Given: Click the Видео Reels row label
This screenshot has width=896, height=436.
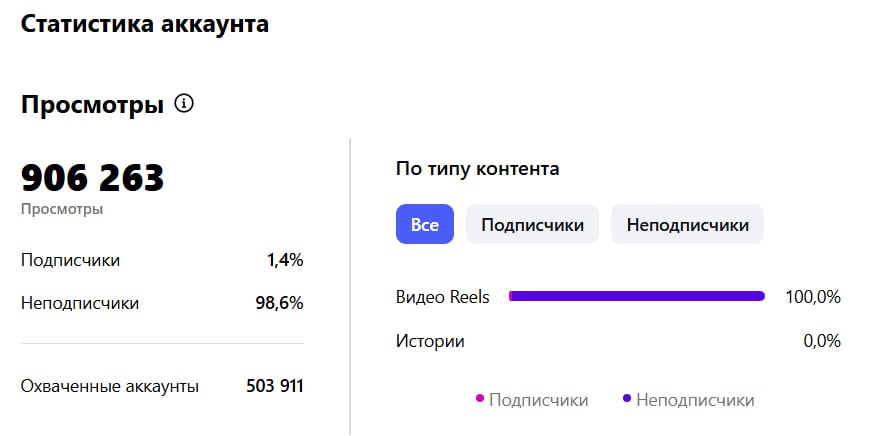Looking at the screenshot, I should pyautogui.click(x=443, y=297).
